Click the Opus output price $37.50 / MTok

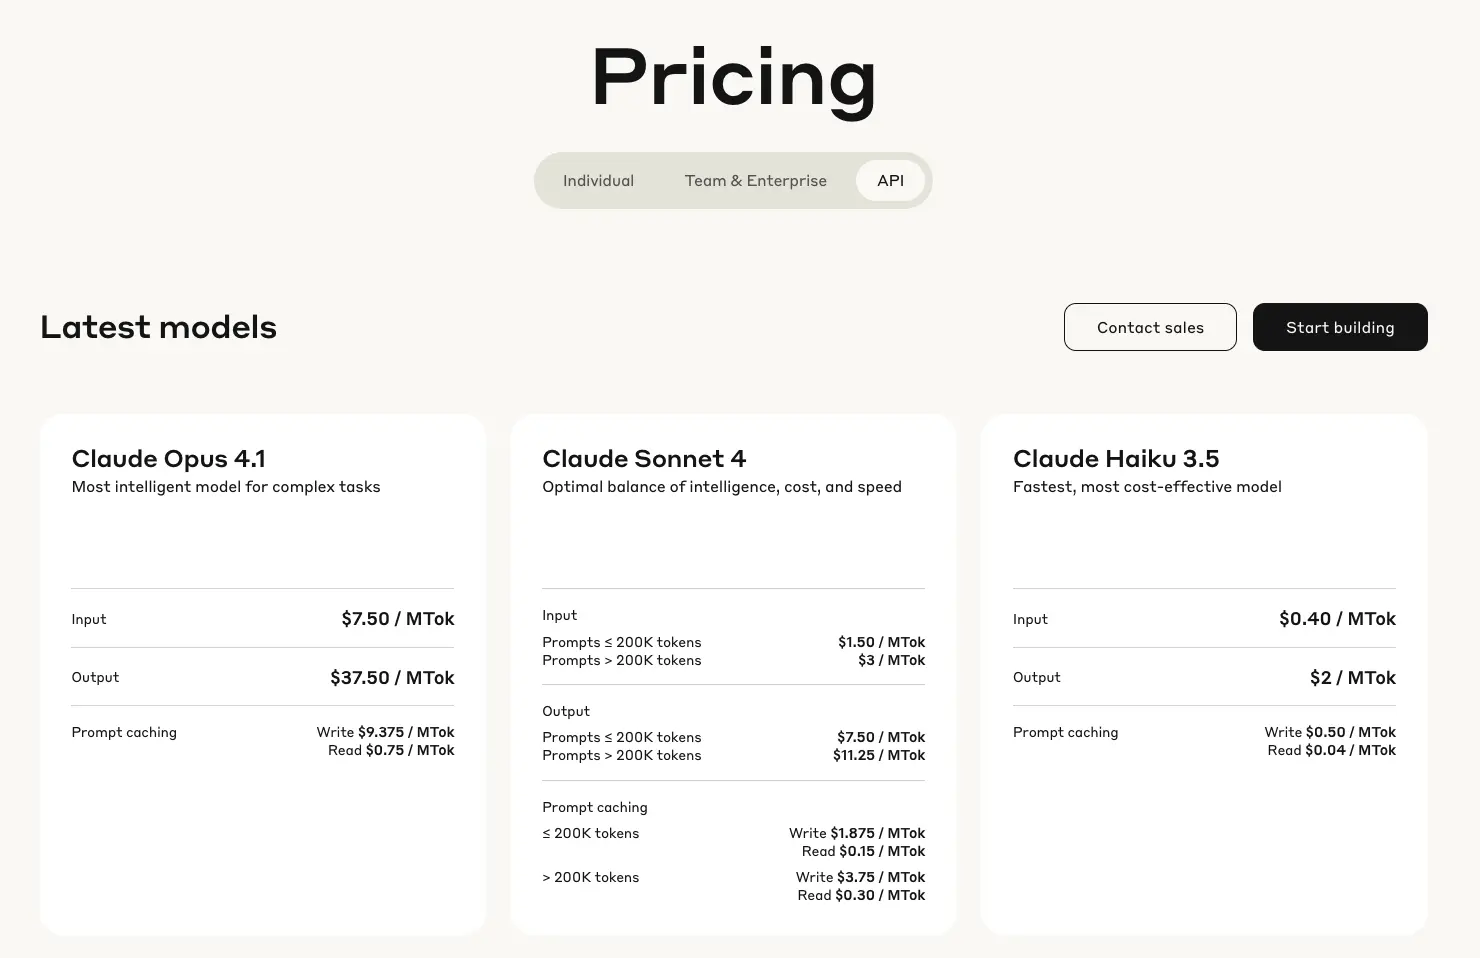392,678
